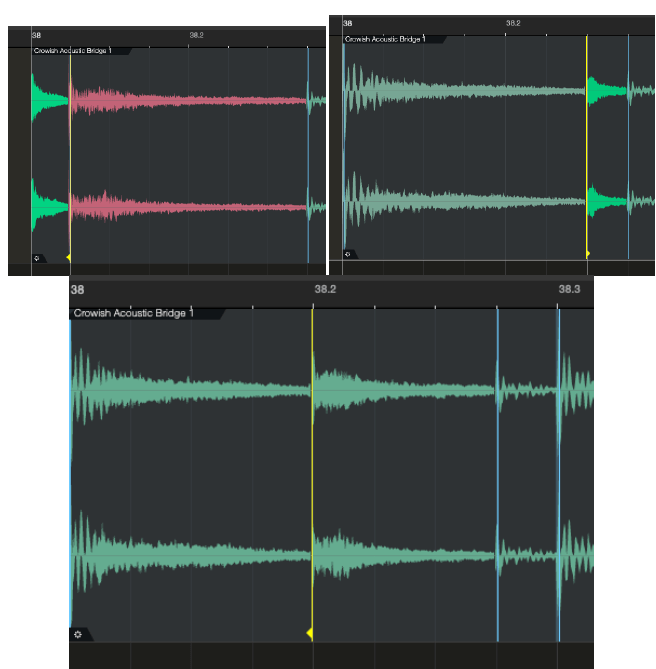
Task: Click 'Crowish Acoustic Bridge 1' label in bottom panel
Action: pos(133,313)
